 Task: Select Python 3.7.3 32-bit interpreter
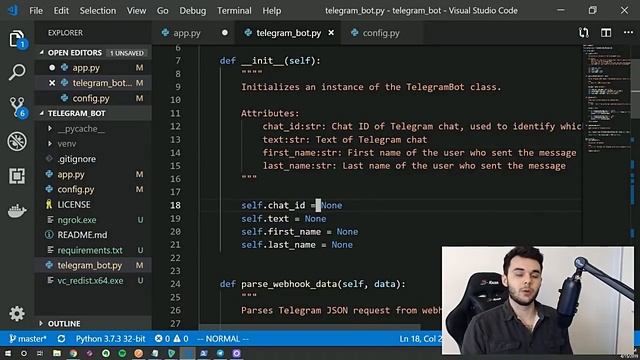110,339
